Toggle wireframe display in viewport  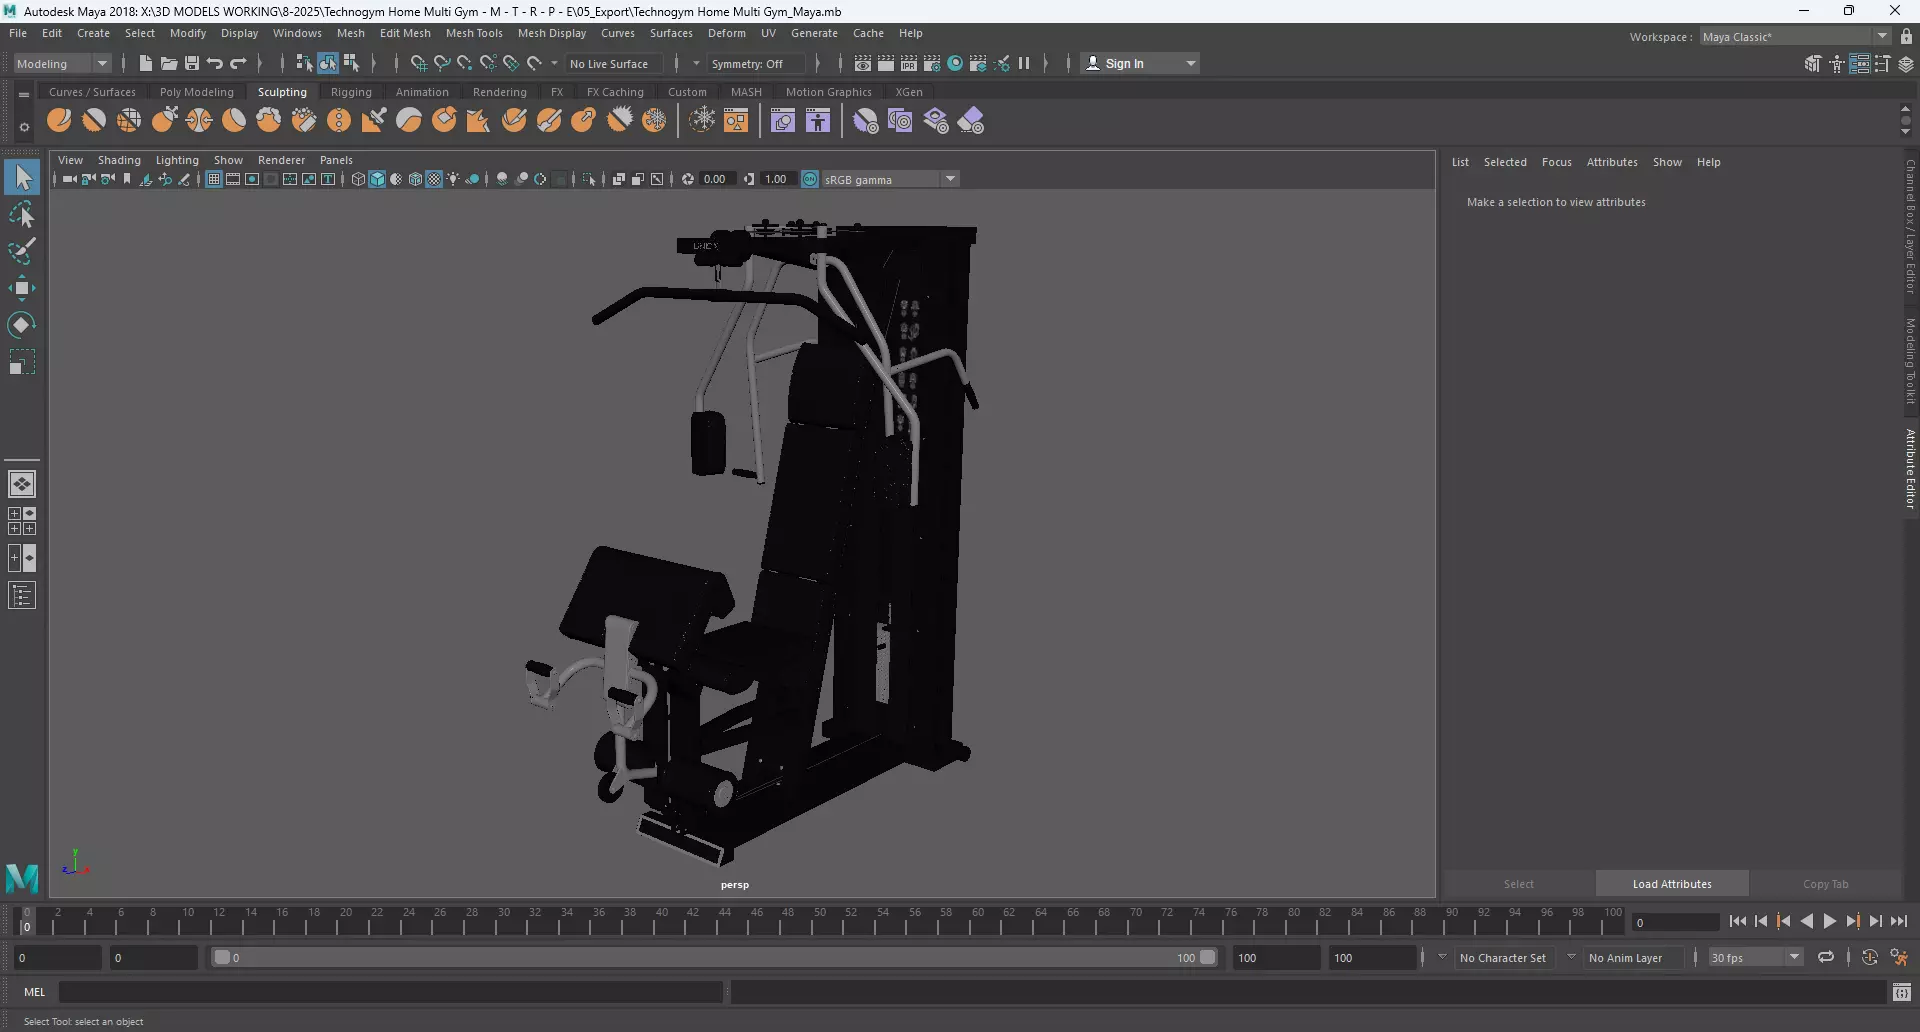point(358,179)
